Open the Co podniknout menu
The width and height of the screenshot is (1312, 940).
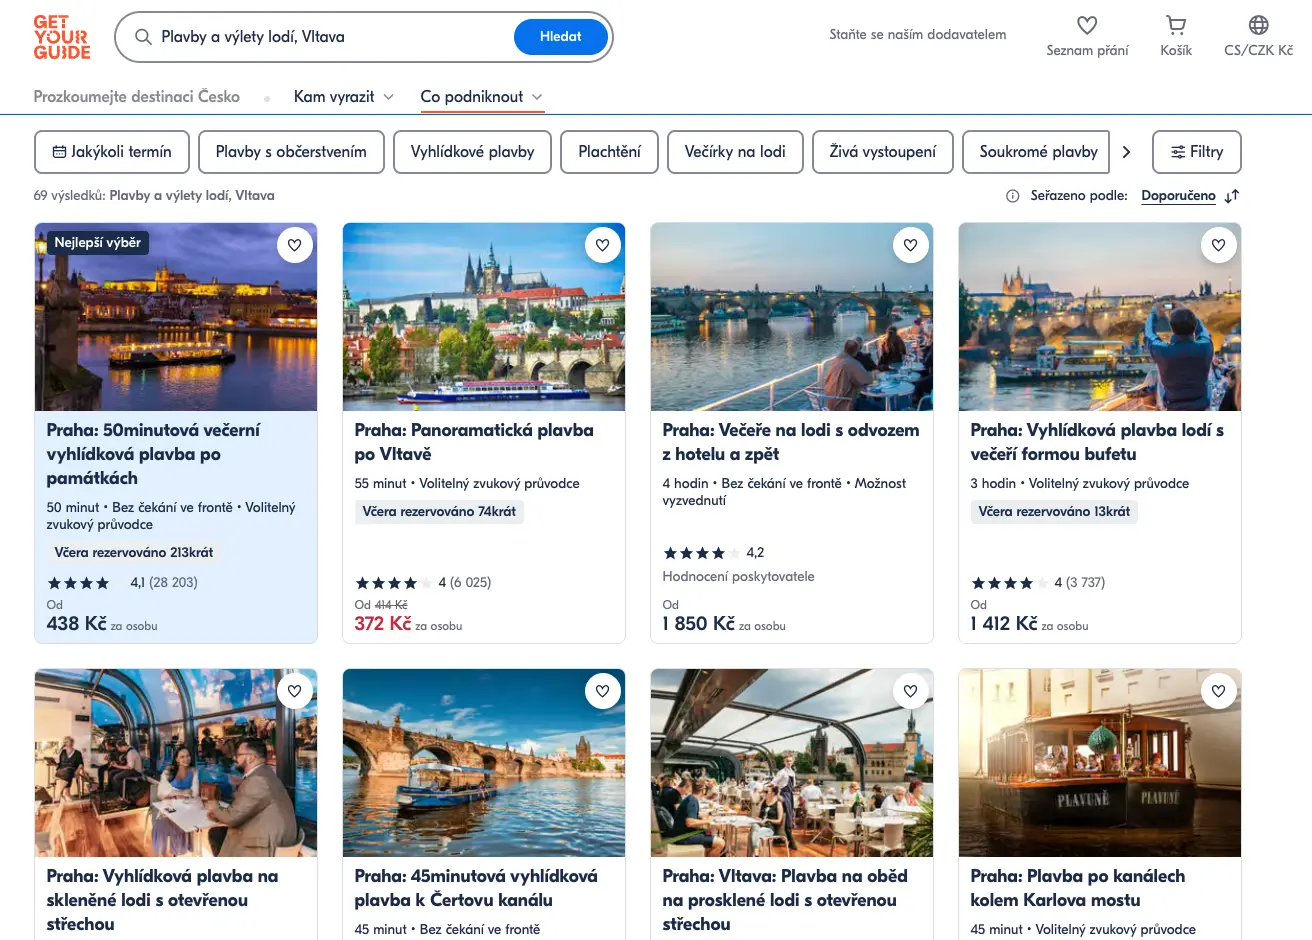point(481,97)
